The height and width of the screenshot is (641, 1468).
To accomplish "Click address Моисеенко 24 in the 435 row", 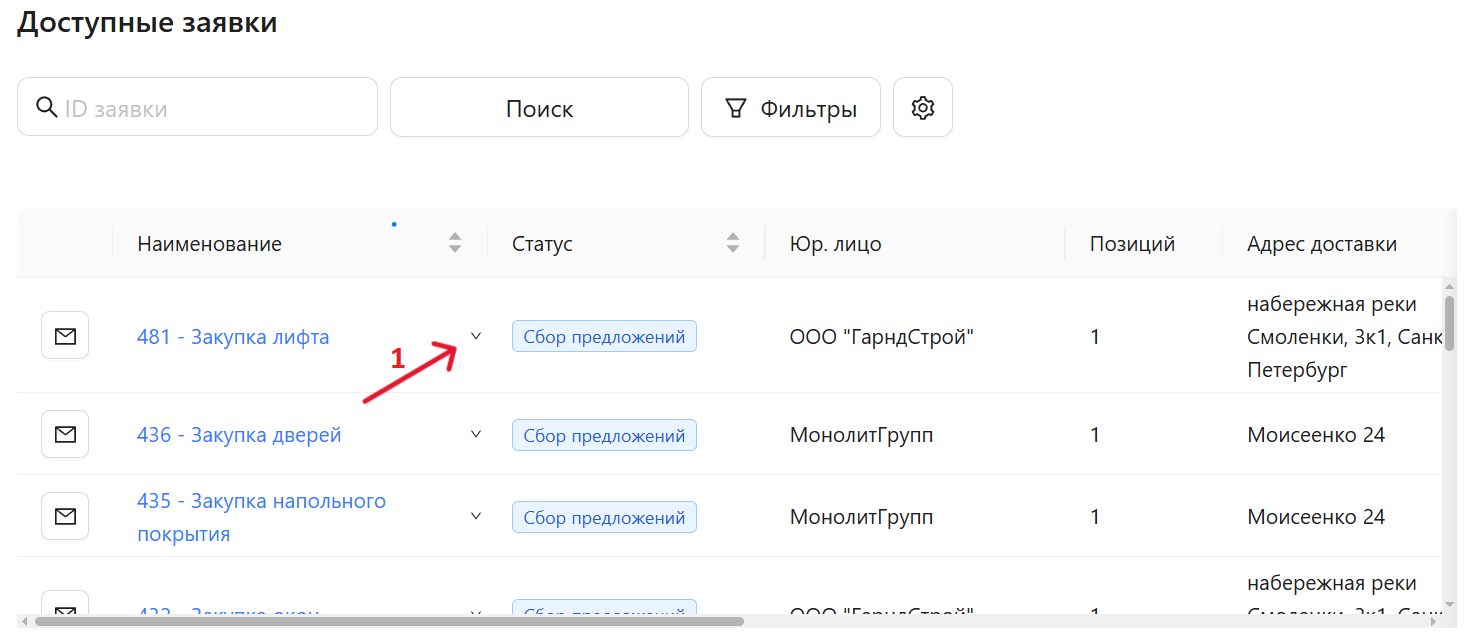I will tap(1316, 517).
